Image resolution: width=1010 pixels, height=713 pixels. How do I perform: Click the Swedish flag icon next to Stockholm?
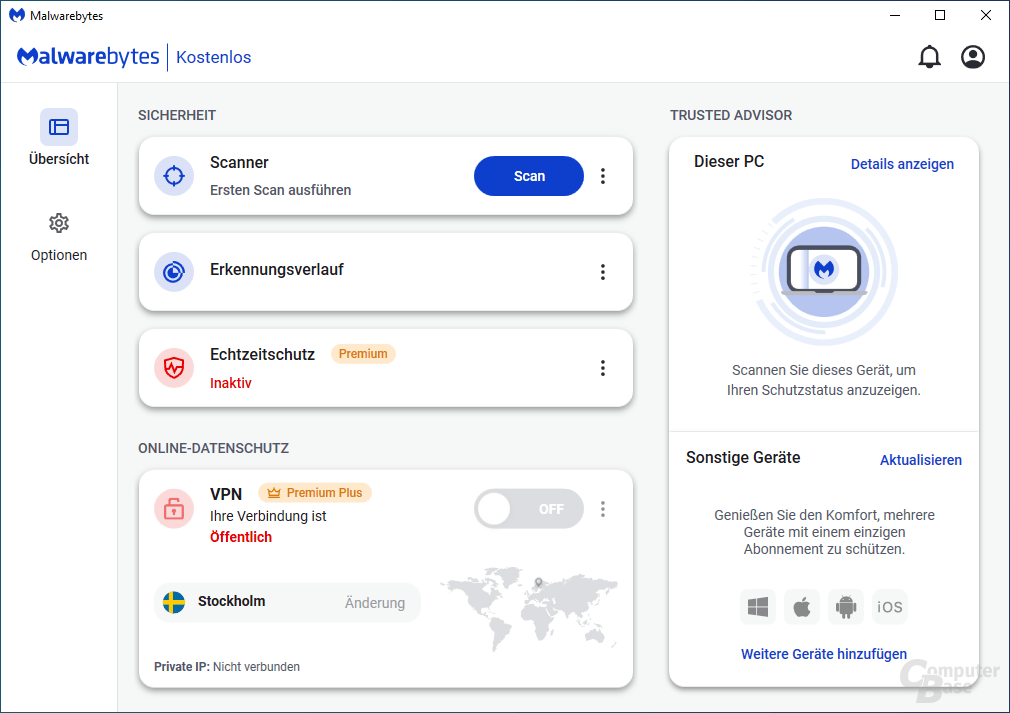[174, 602]
